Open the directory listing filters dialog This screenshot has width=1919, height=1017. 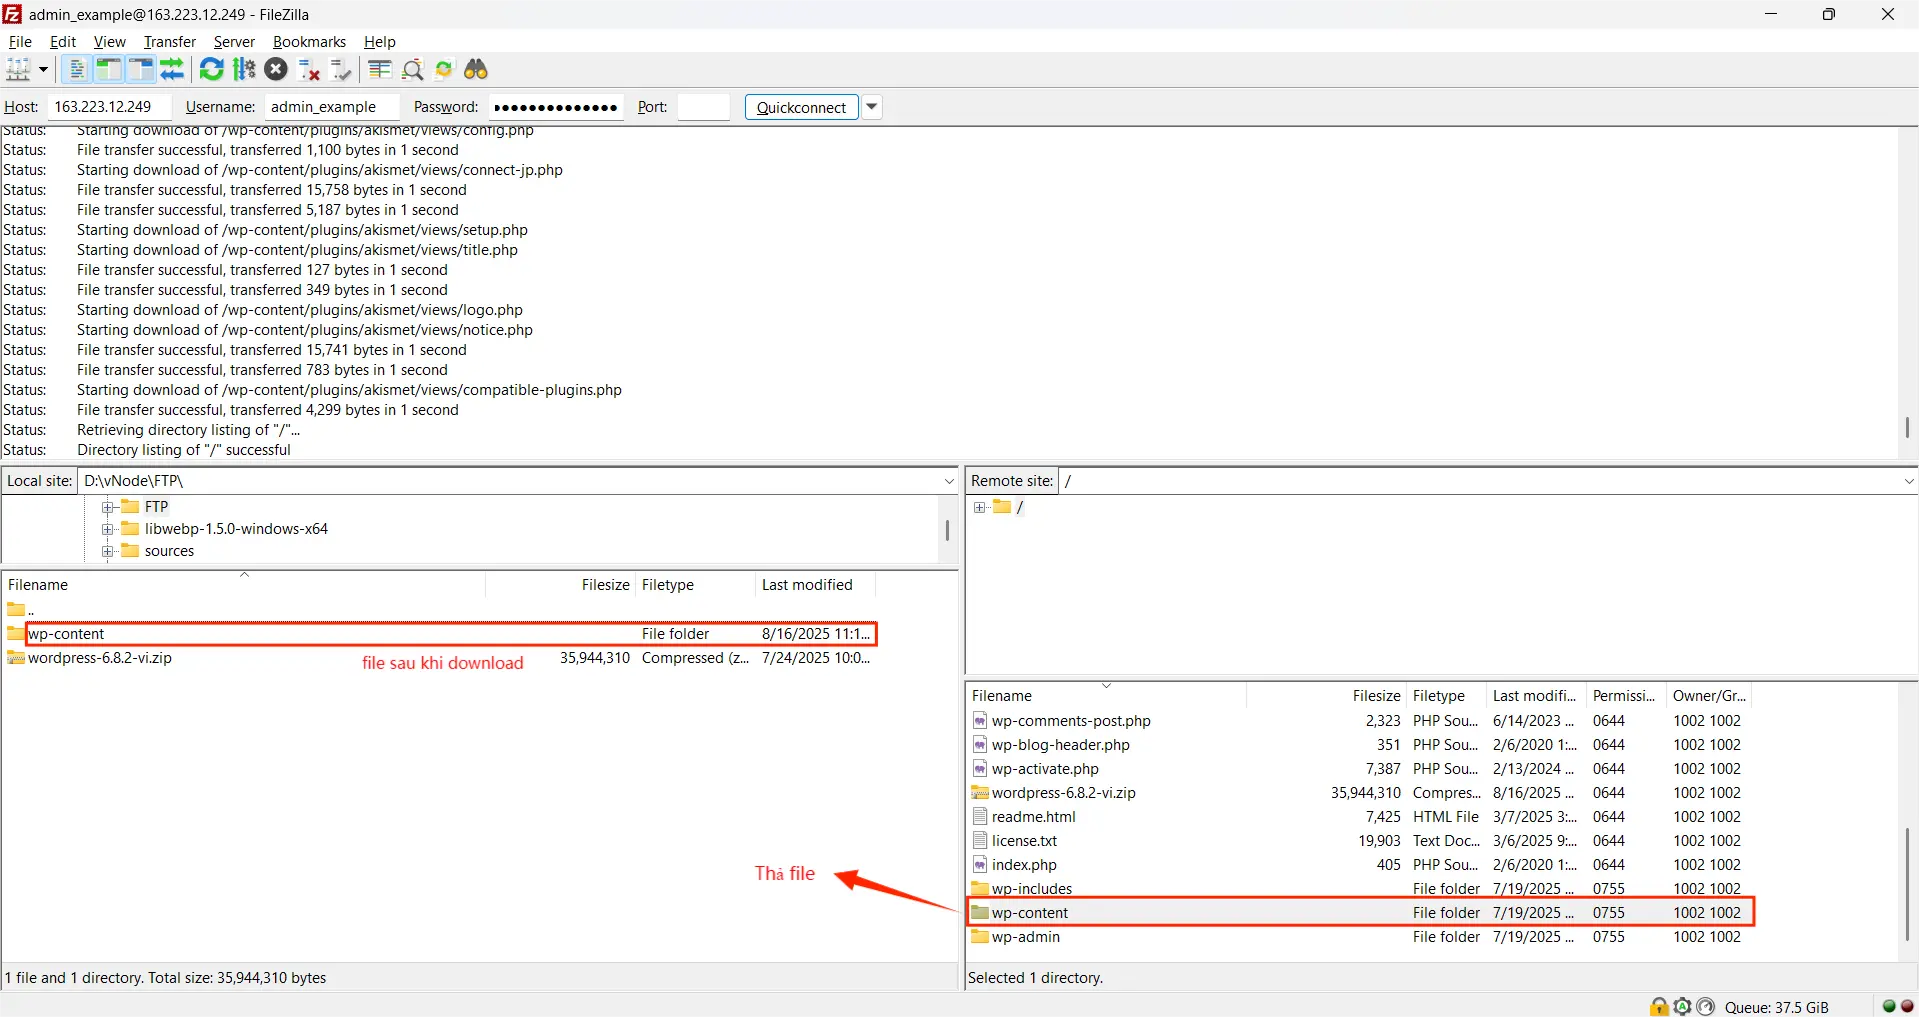(x=380, y=69)
